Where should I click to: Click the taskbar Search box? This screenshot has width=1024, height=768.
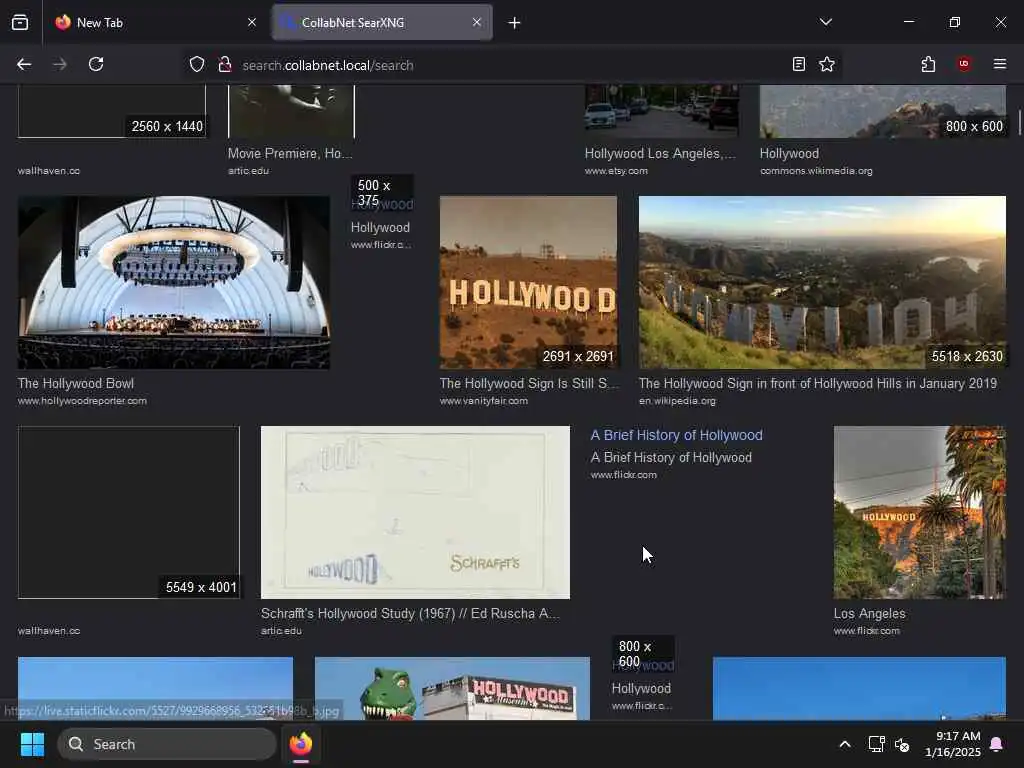(167, 744)
